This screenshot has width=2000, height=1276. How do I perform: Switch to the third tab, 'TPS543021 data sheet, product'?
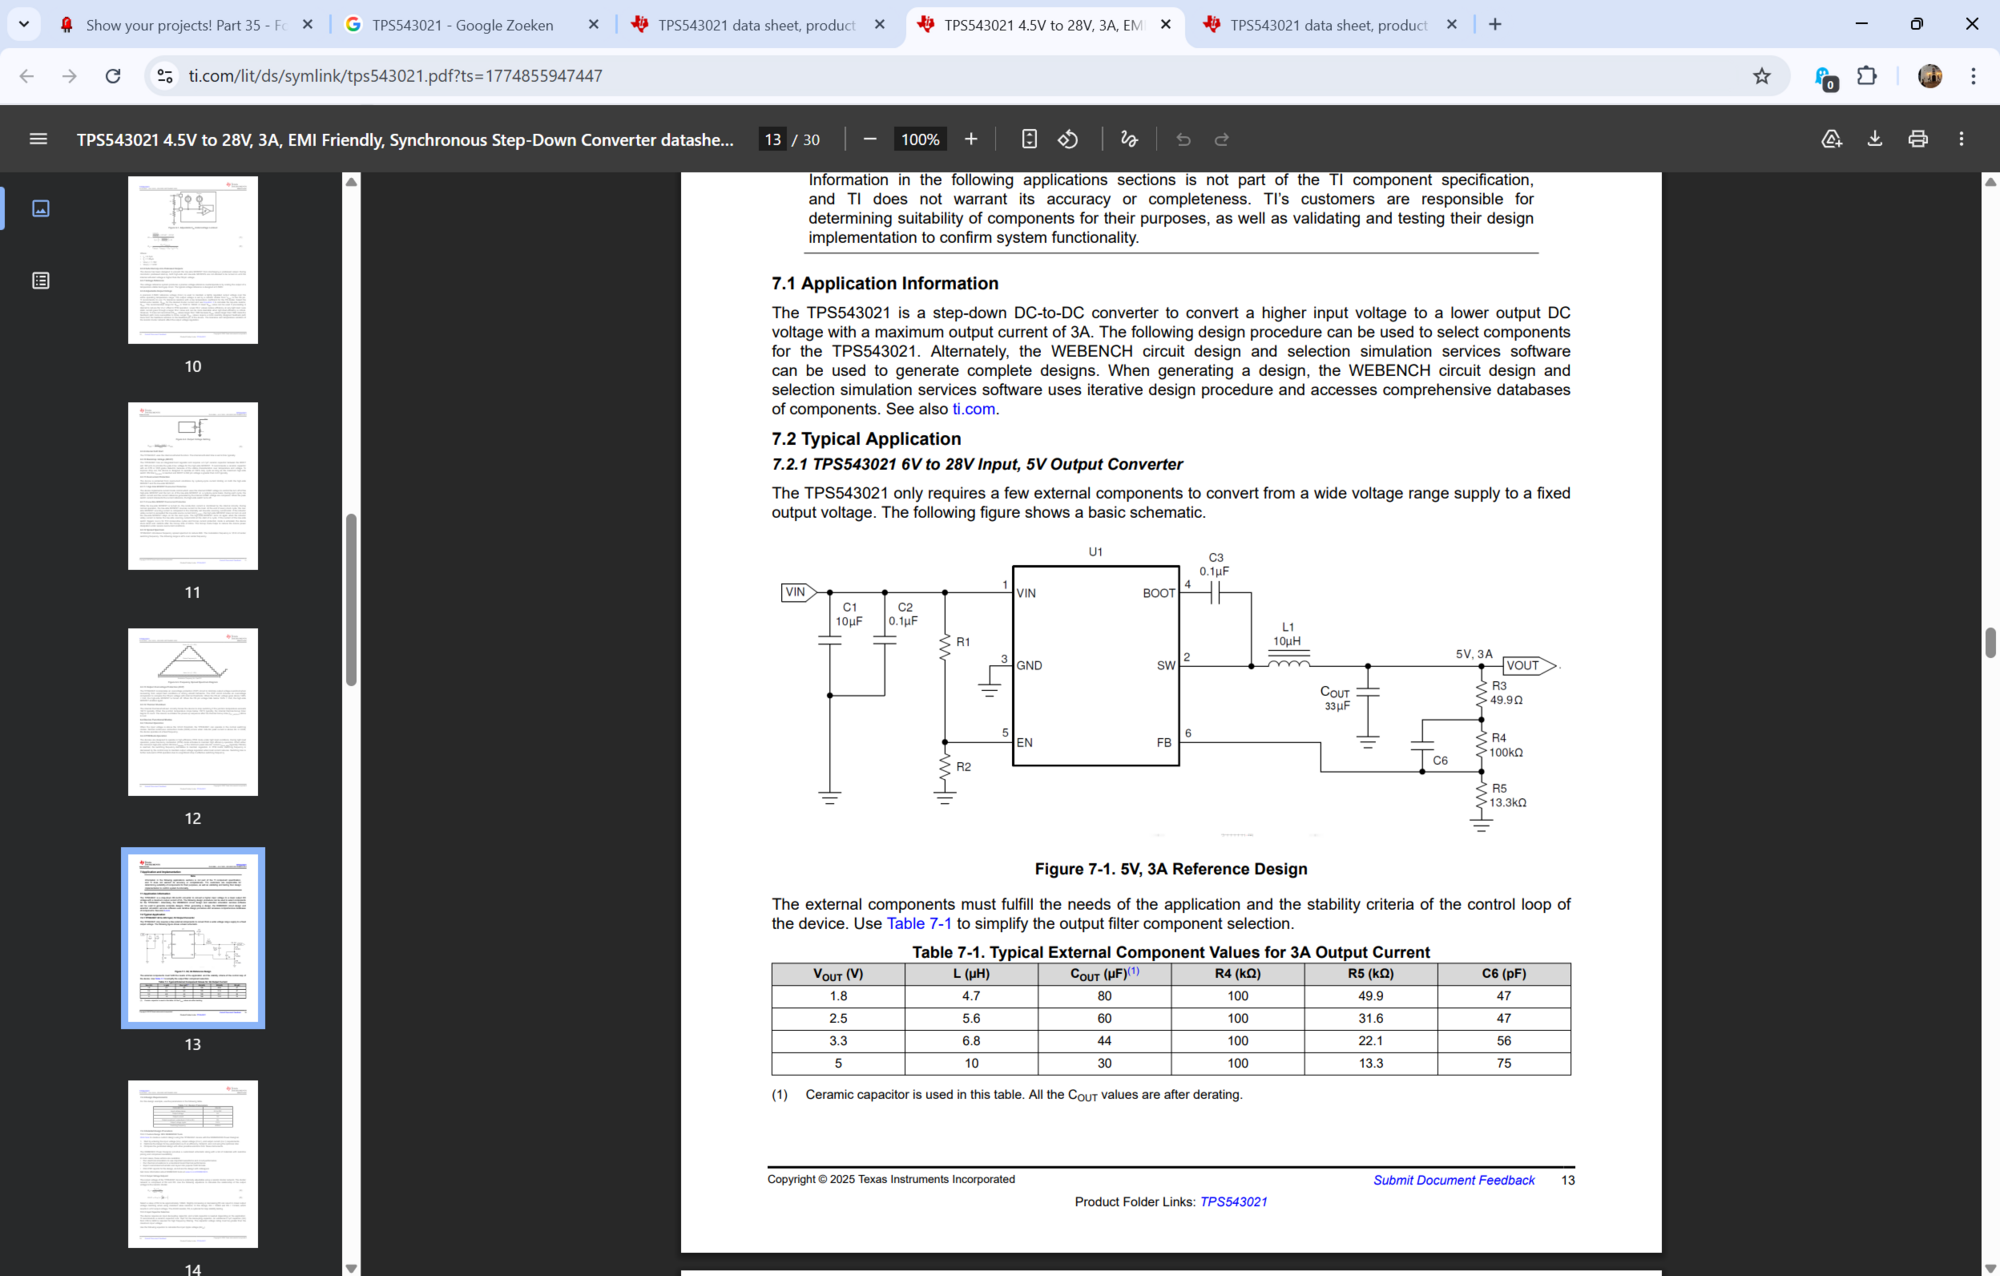(x=756, y=25)
